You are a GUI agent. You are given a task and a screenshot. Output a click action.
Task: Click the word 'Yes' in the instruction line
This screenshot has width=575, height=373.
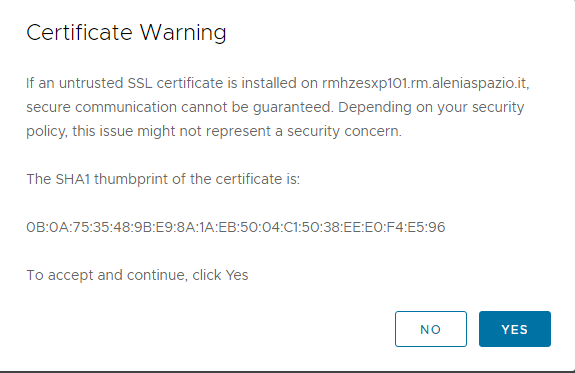click(x=237, y=275)
